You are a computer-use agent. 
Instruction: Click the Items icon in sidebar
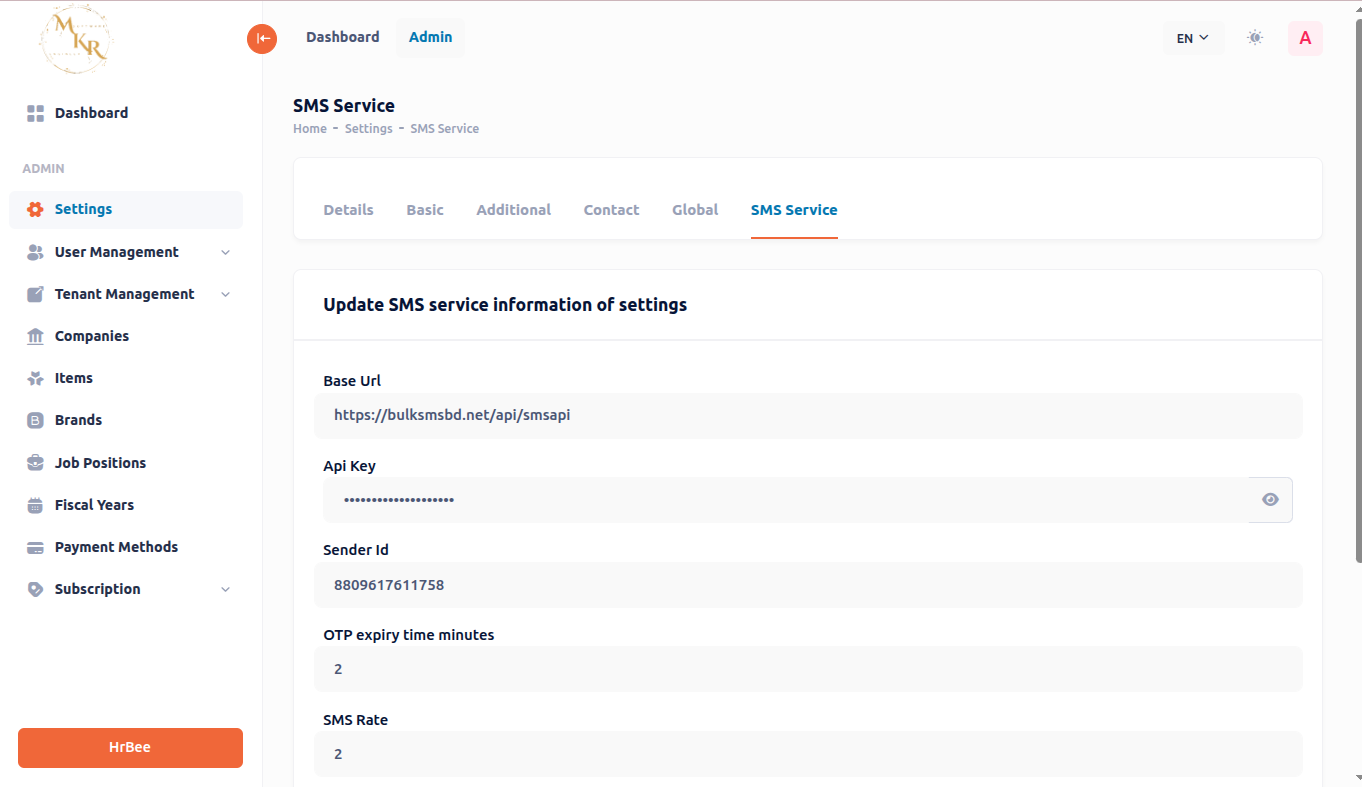[36, 378]
